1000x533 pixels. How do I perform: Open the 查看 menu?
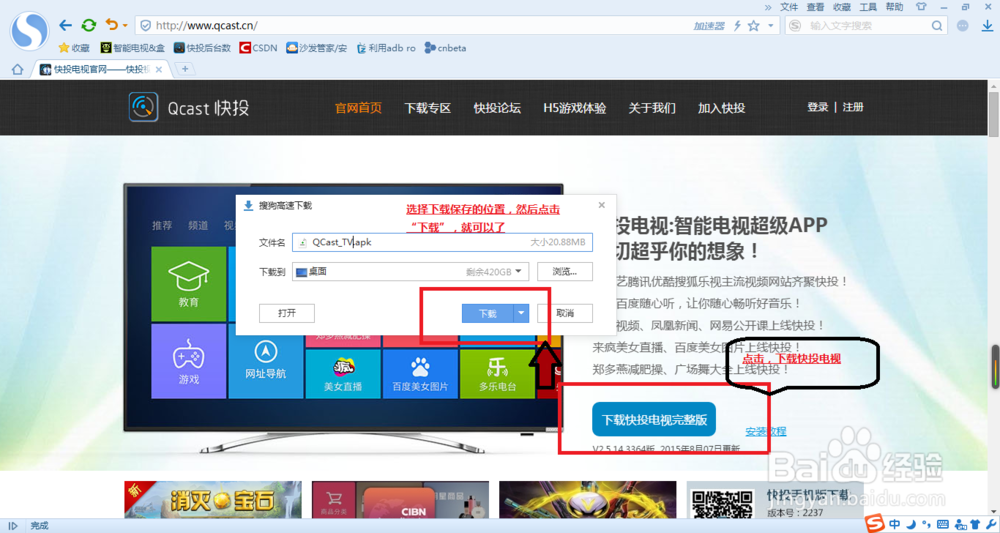(x=815, y=7)
